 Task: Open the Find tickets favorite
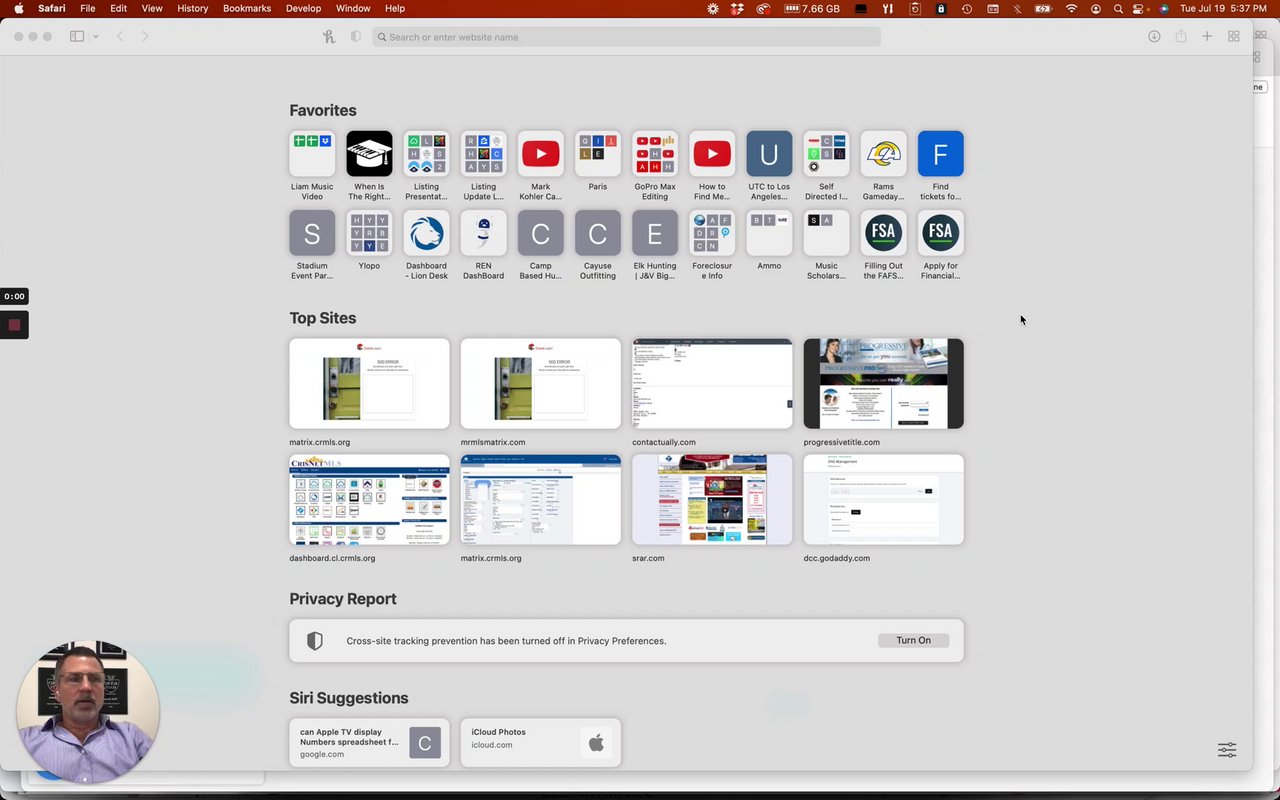pos(940,154)
